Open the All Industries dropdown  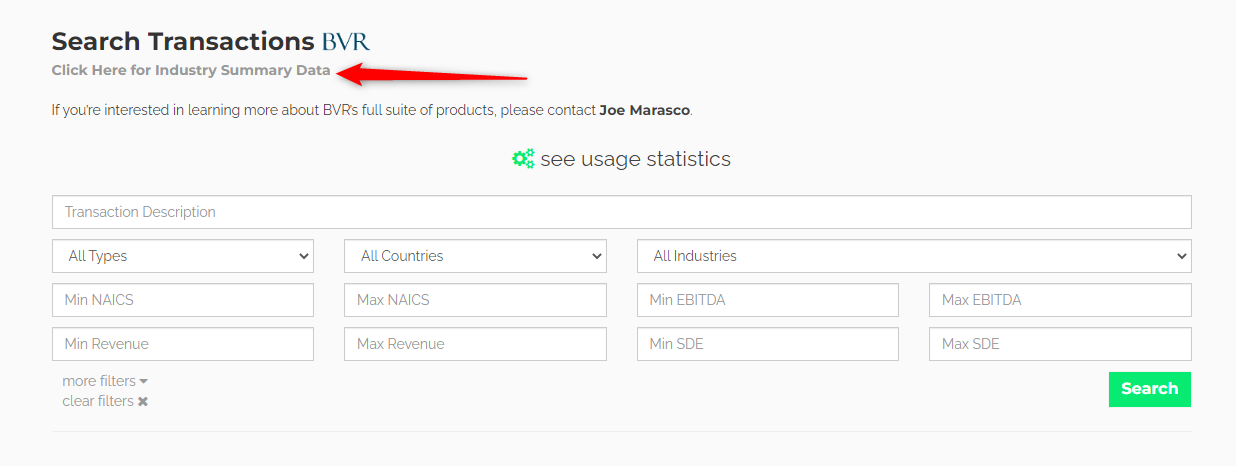pyautogui.click(x=913, y=256)
